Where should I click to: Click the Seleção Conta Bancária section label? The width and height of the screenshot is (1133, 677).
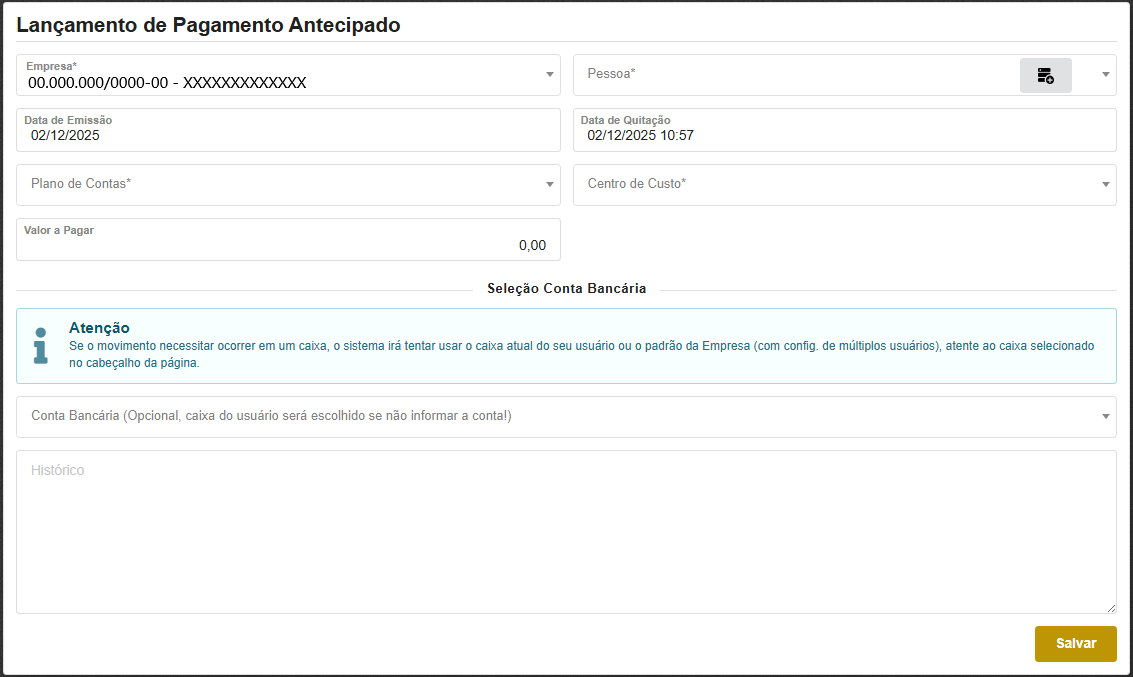coord(566,289)
